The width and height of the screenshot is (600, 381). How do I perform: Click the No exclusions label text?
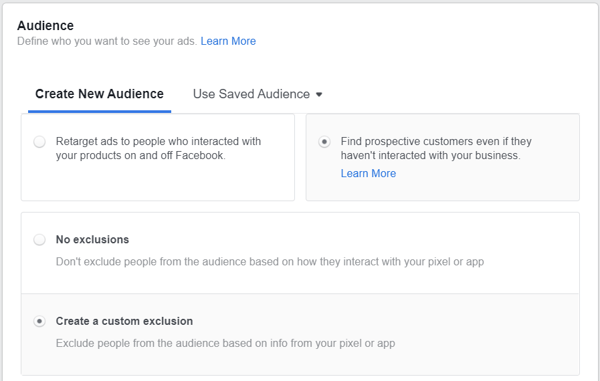coord(92,239)
